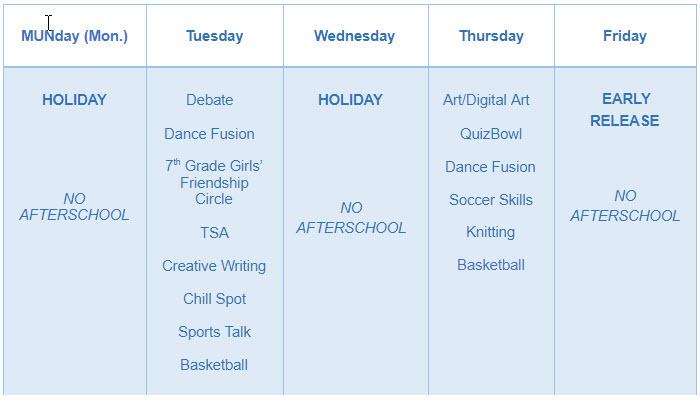Image resolution: width=700 pixels, height=408 pixels.
Task: Click 7th Grade Girls' Friendship Circle
Action: [x=214, y=183]
